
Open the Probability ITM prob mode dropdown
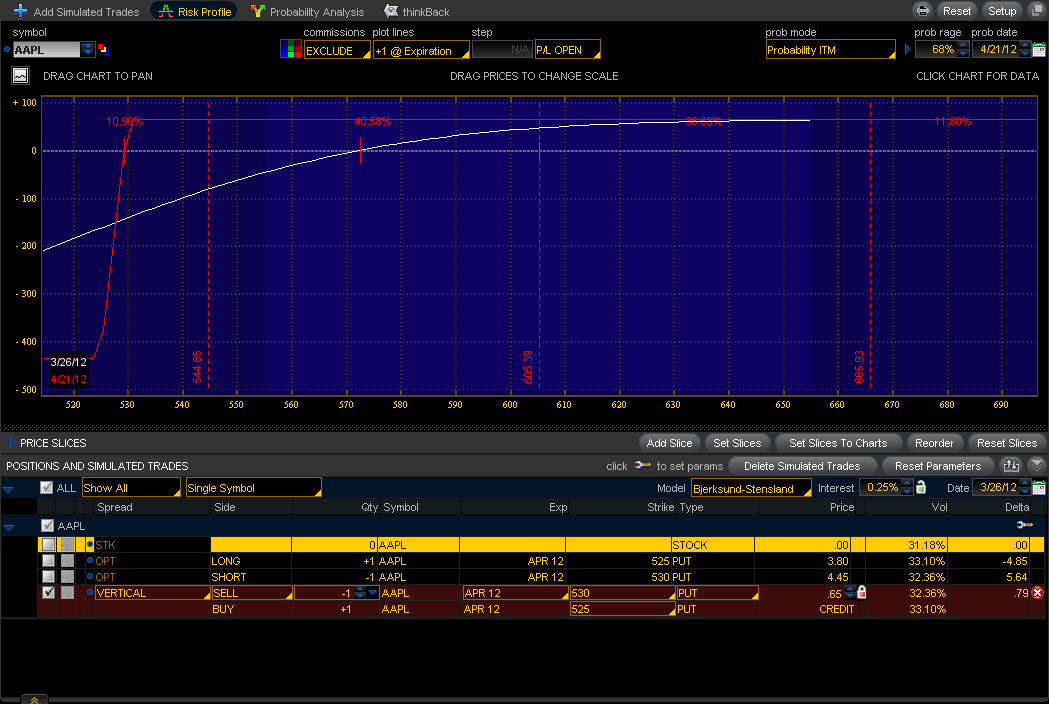click(830, 50)
